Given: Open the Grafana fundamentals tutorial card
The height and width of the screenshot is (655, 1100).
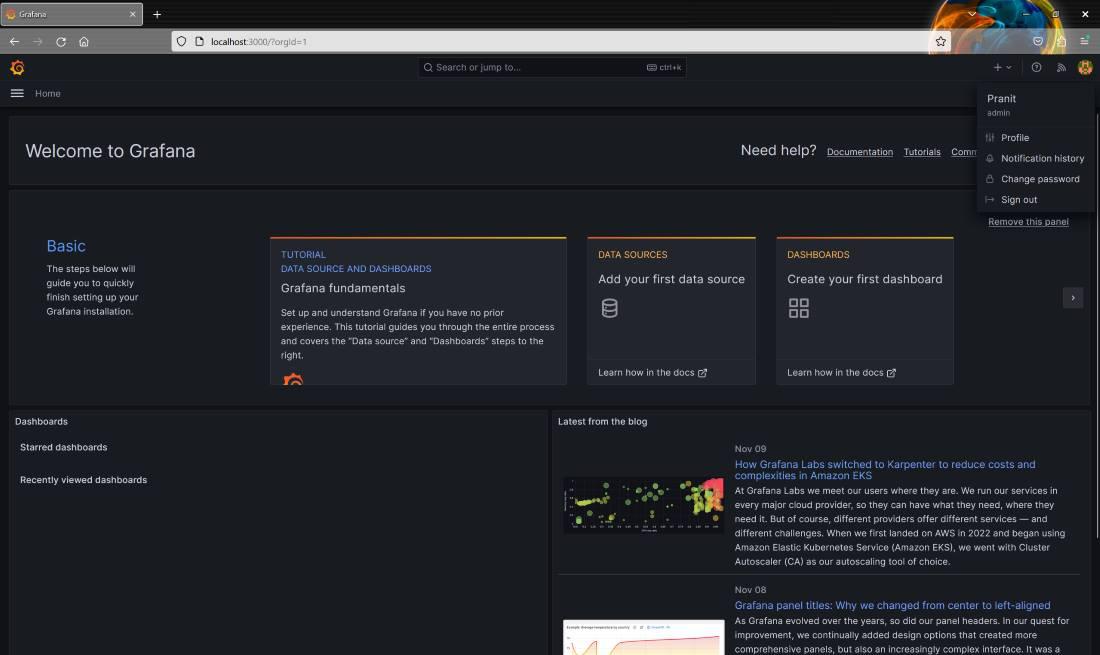Looking at the screenshot, I should pos(418,311).
